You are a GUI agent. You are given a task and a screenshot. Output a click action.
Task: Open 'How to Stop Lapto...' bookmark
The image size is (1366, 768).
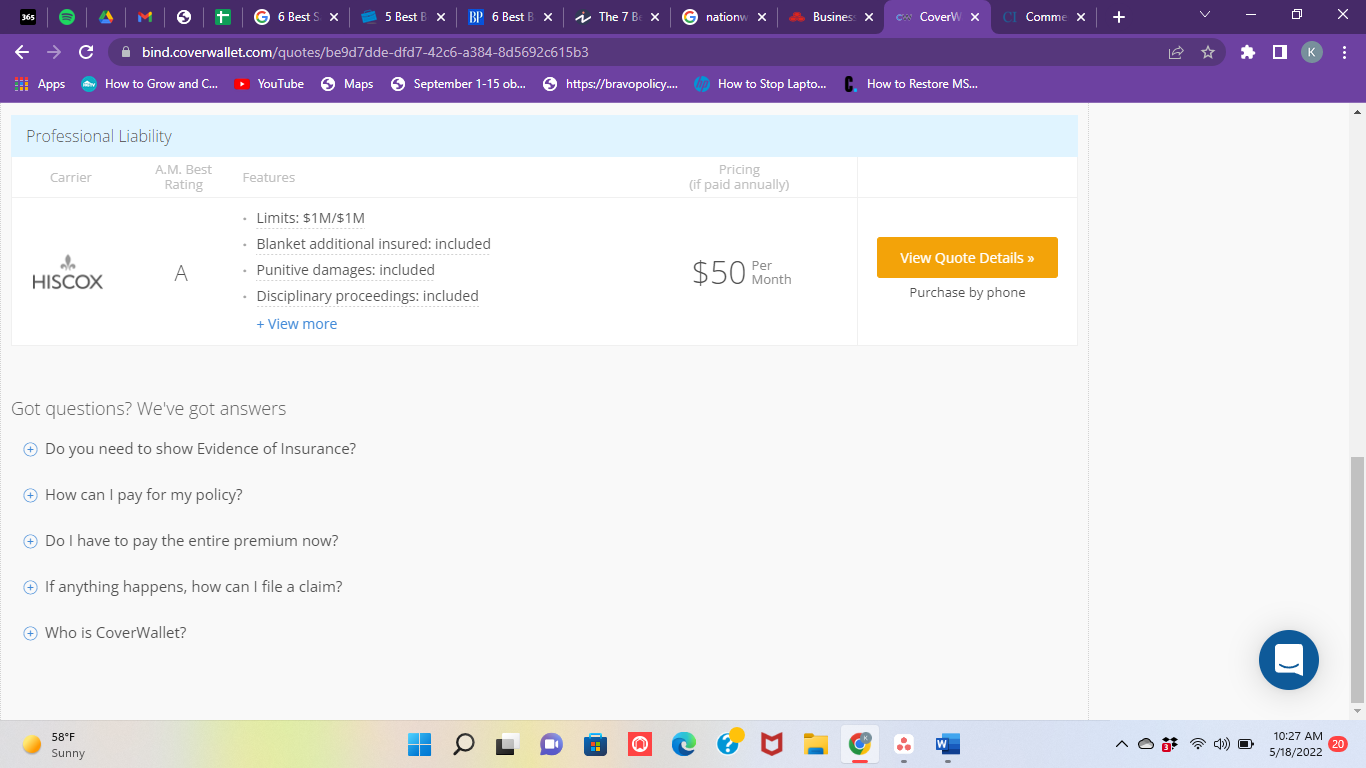[761, 84]
